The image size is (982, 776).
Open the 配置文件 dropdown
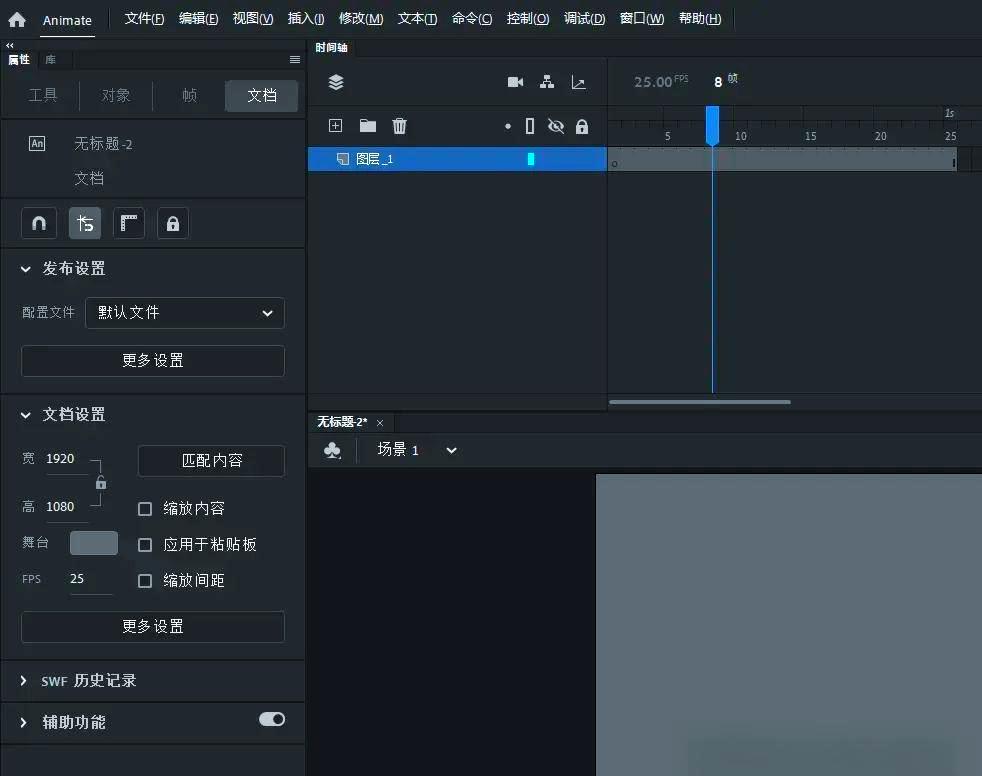tap(184, 313)
